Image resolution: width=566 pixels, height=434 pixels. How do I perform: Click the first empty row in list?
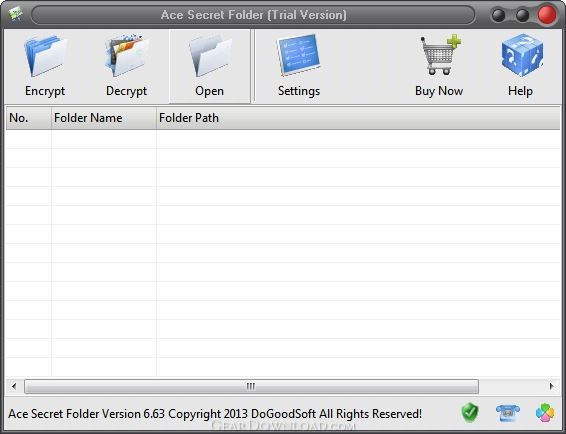283,139
